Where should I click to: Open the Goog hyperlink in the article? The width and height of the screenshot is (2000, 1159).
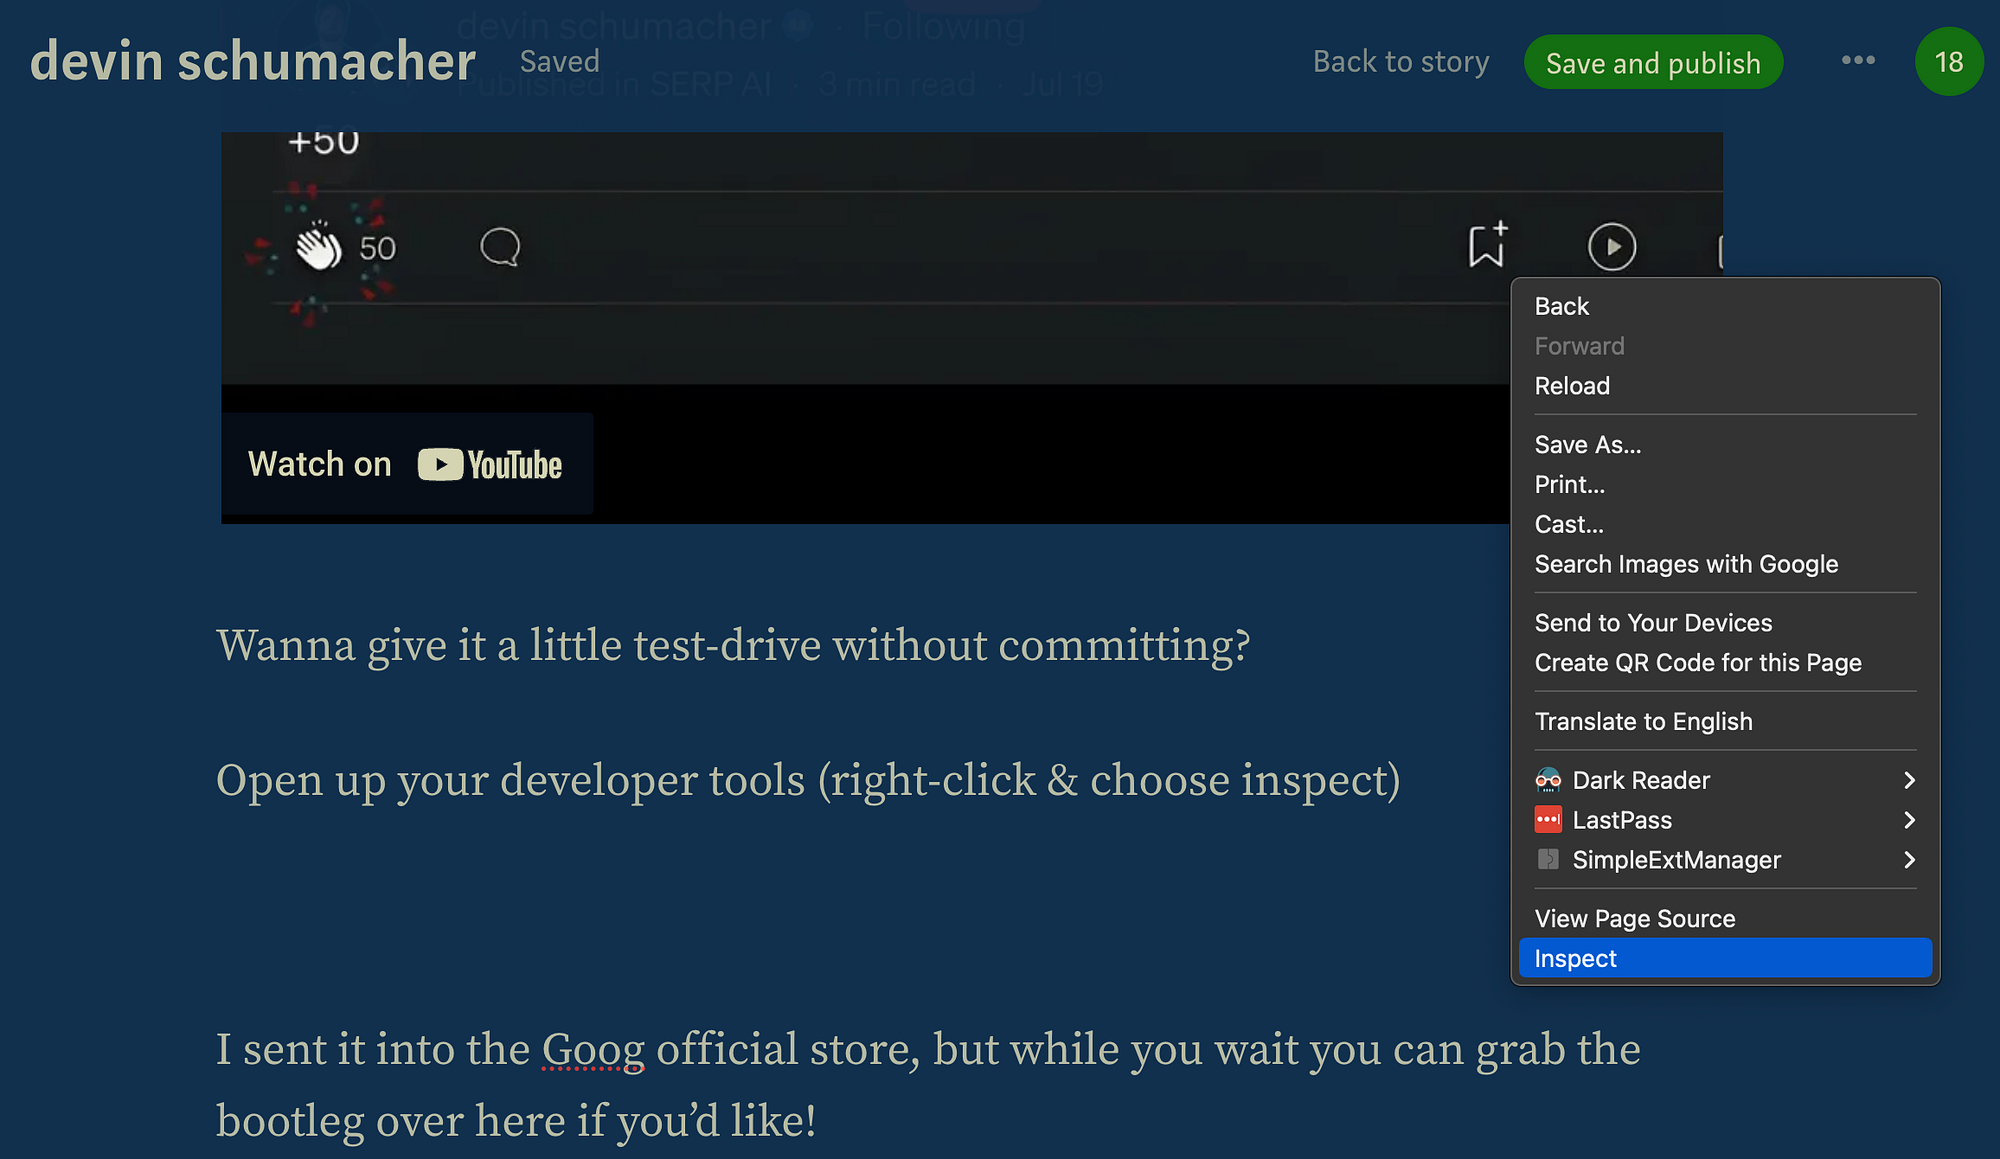pos(592,1049)
